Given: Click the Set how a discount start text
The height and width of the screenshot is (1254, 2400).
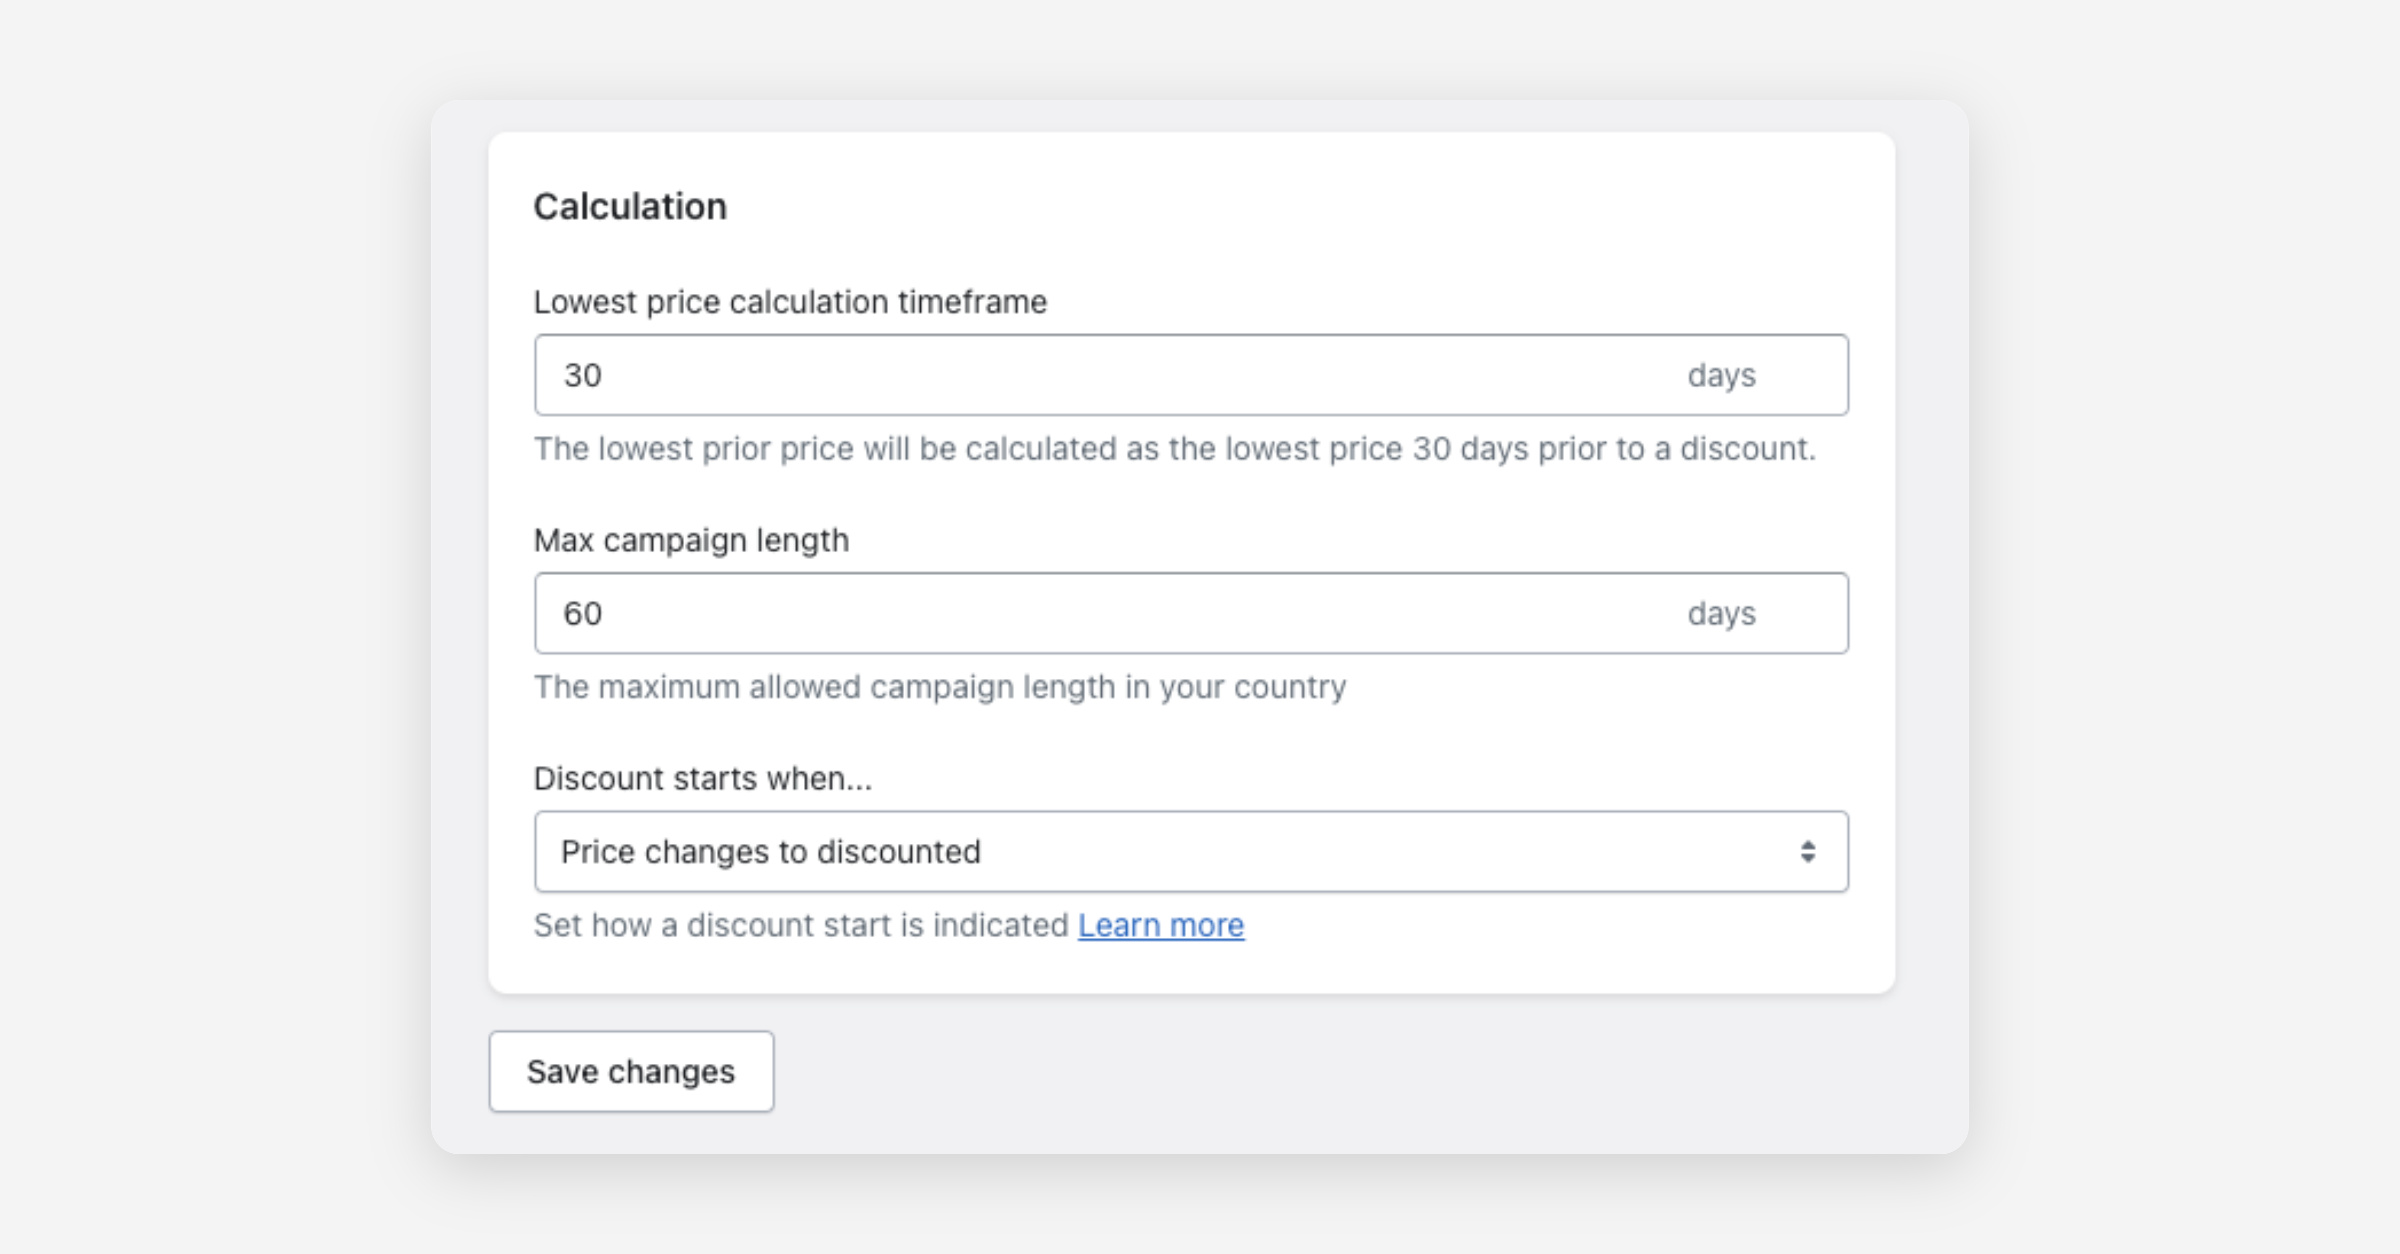Looking at the screenshot, I should point(800,926).
